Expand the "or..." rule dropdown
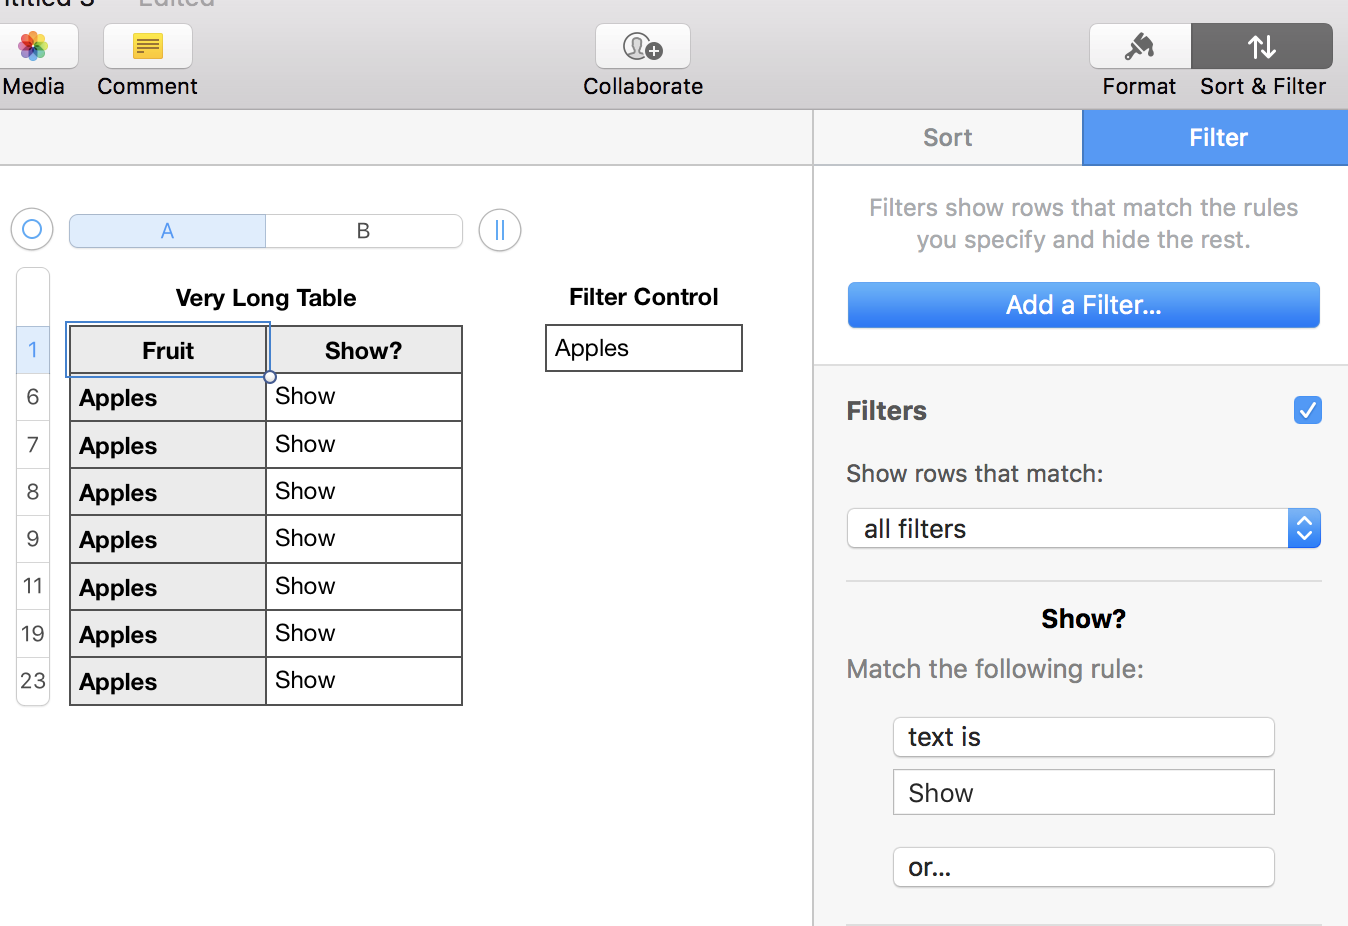Screen dimensions: 1348x926 [1083, 867]
